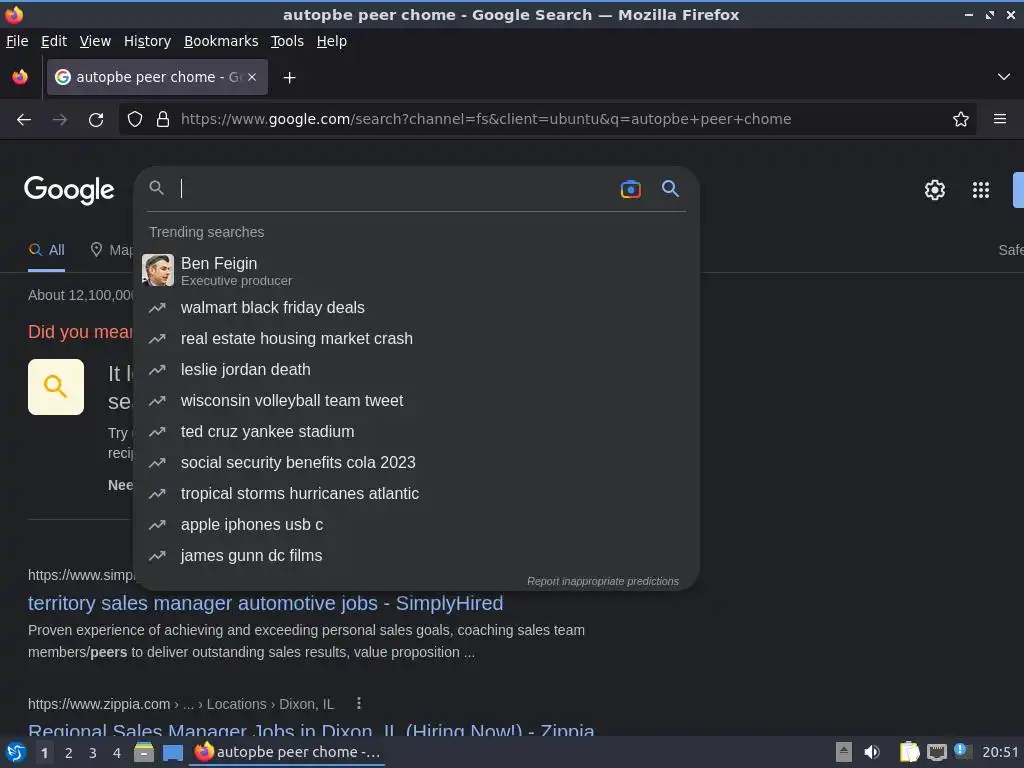Open territory sales manager SimplyHired result
The image size is (1024, 768).
click(265, 603)
